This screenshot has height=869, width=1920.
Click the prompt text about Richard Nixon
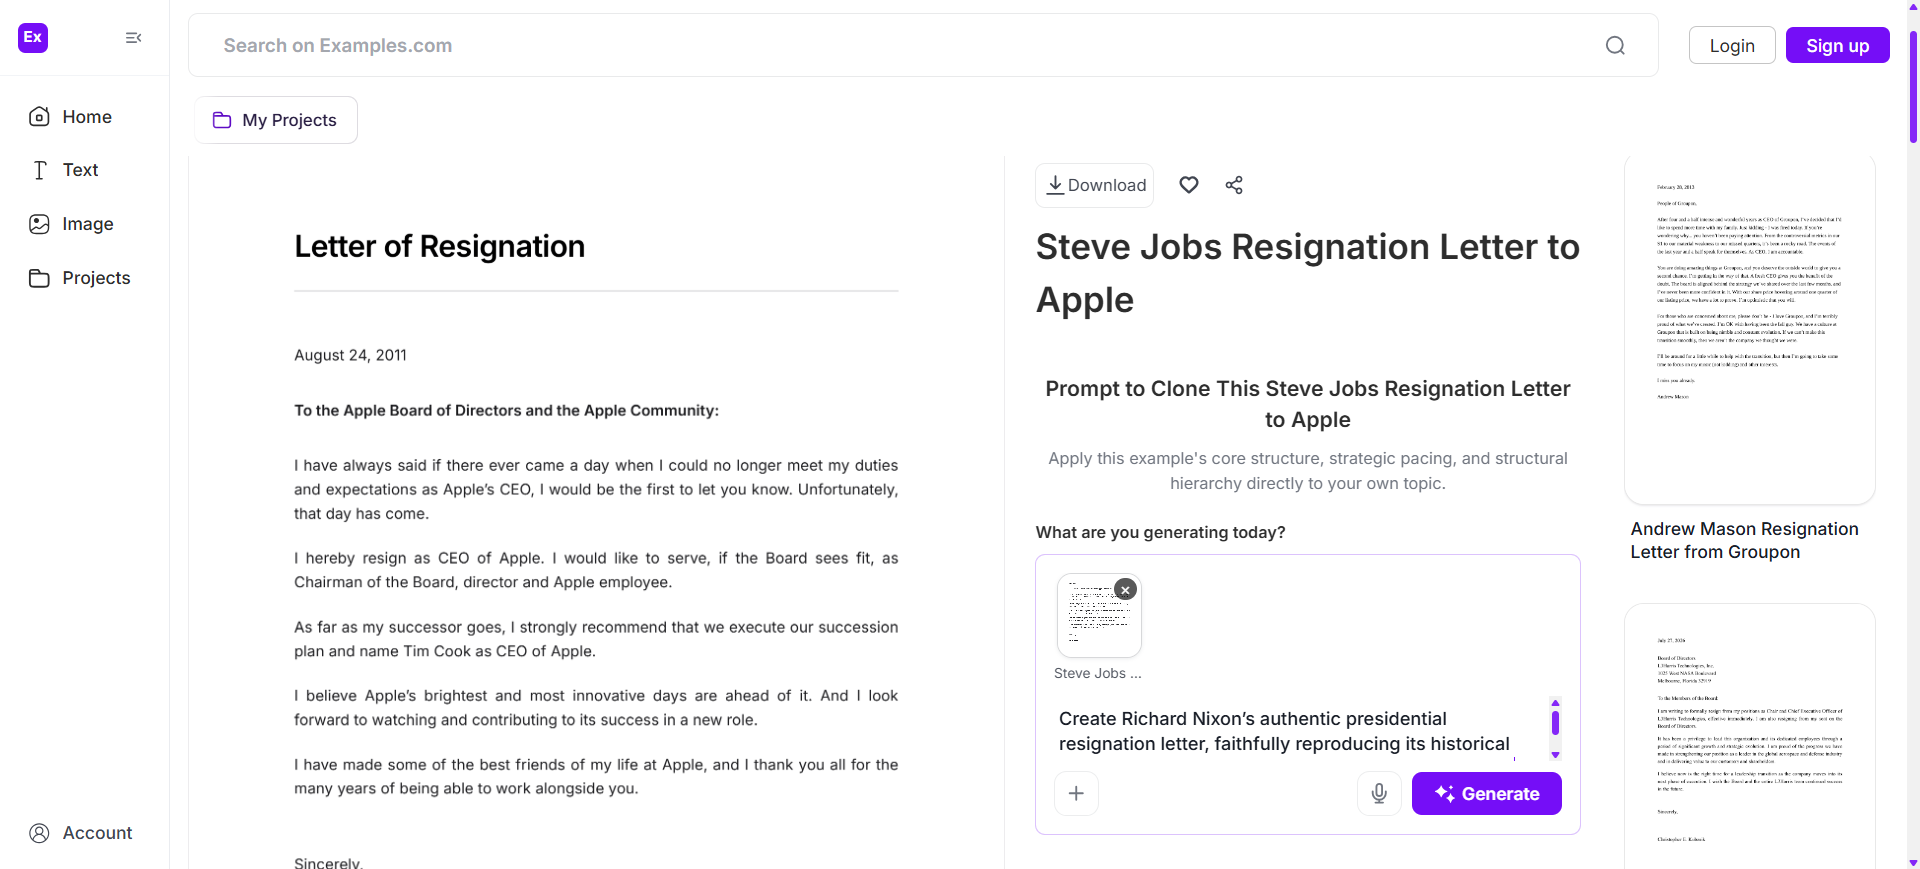1284,731
